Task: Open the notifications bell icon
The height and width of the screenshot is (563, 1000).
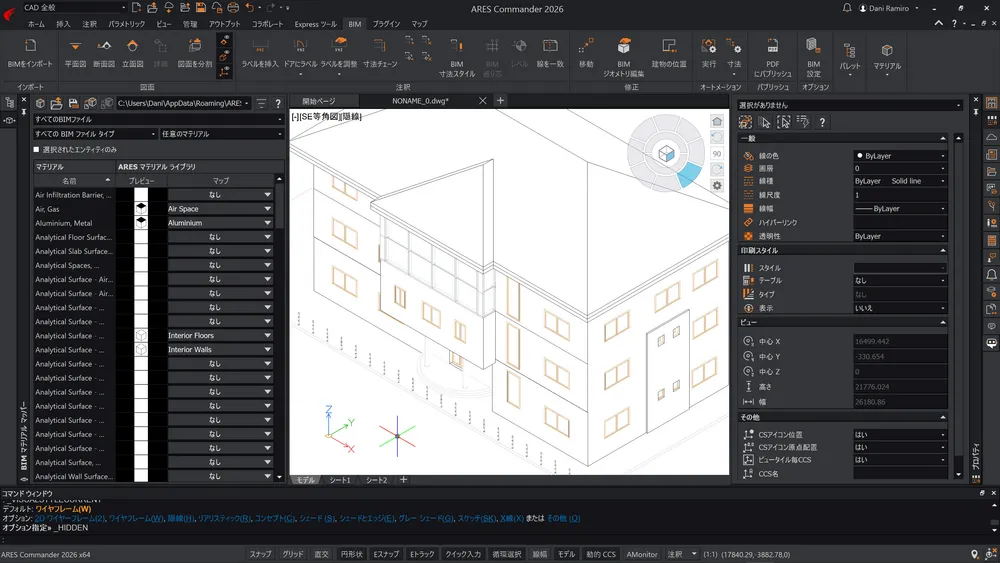Action: tap(847, 8)
